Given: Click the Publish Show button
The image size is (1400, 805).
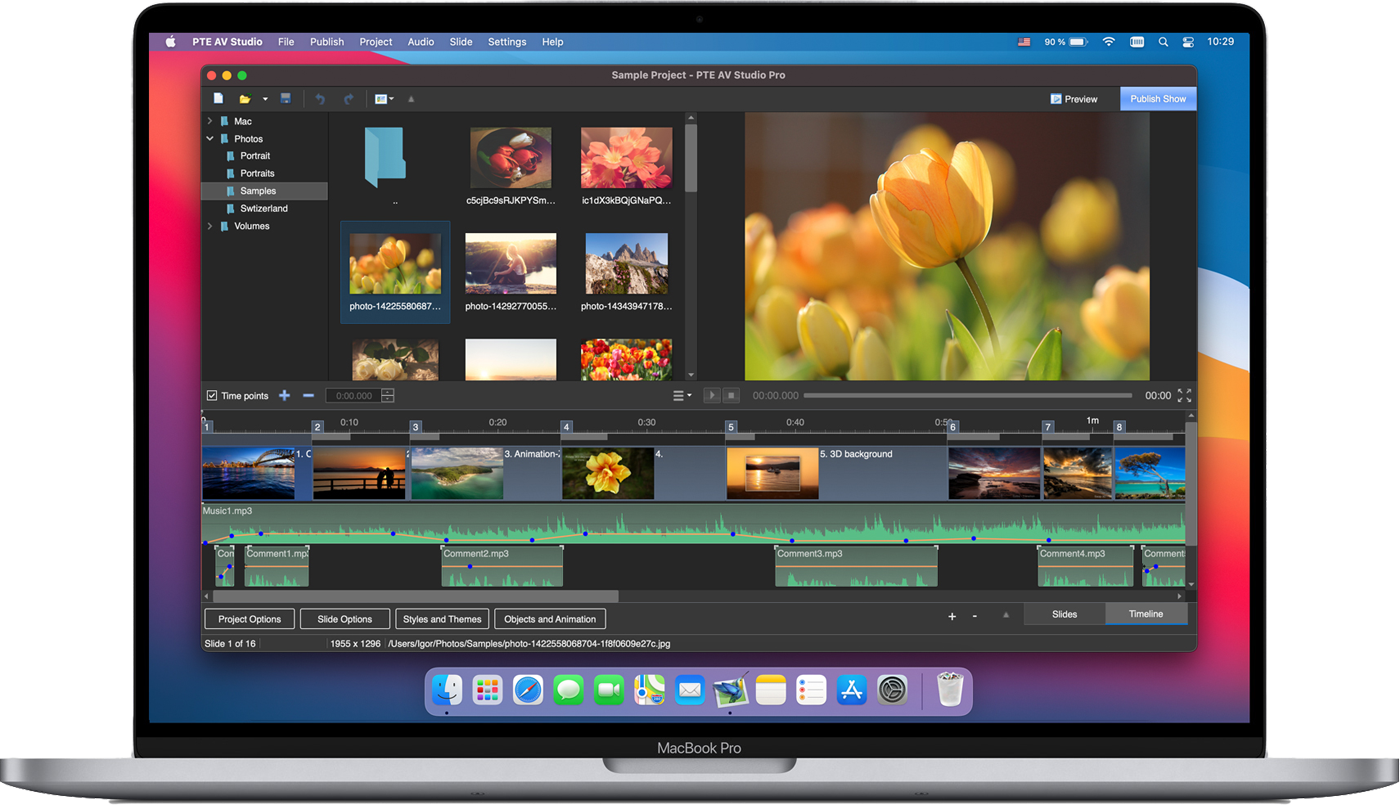Looking at the screenshot, I should (x=1158, y=99).
